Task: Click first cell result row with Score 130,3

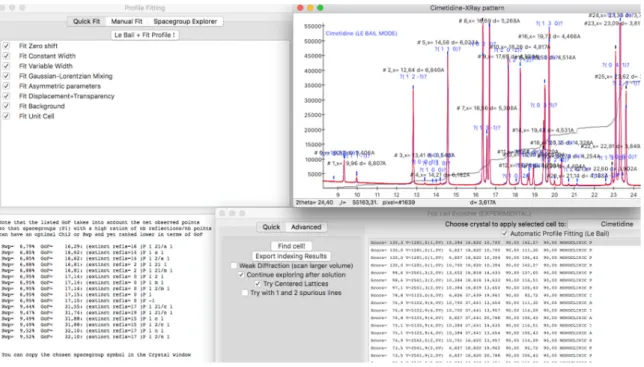Action: tap(505, 243)
